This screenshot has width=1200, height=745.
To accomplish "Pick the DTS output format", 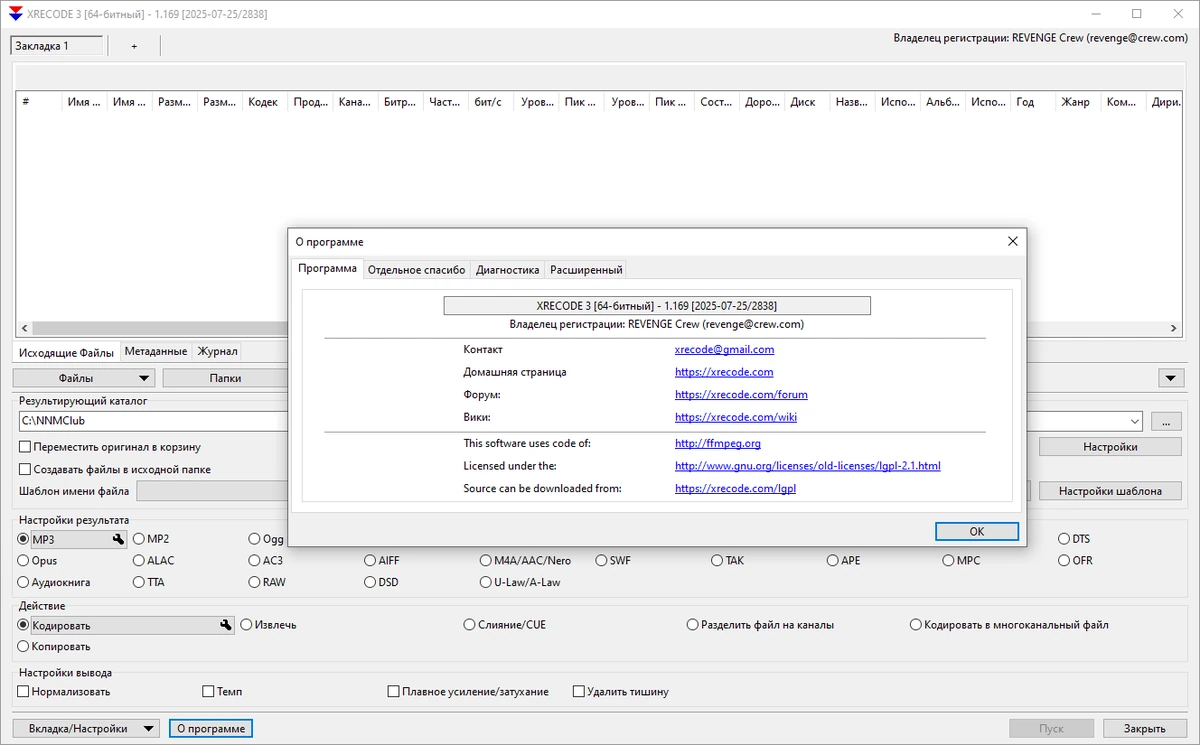I will 1074,539.
